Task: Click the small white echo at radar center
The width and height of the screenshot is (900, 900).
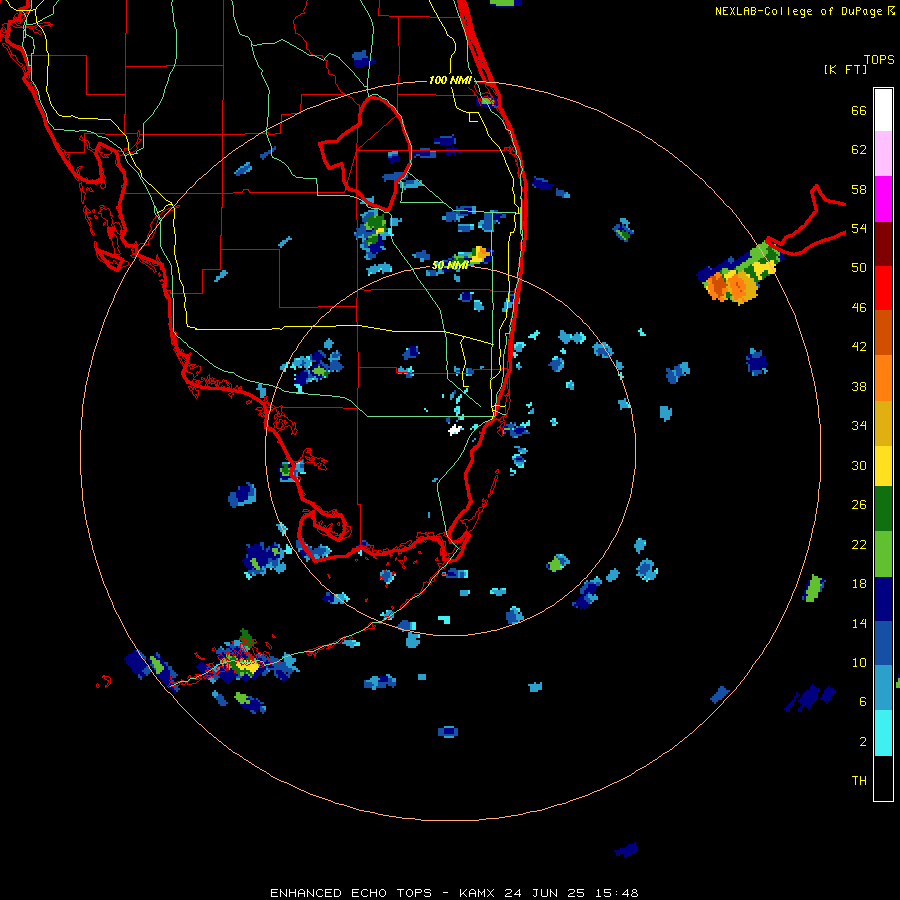Action: coord(455,429)
